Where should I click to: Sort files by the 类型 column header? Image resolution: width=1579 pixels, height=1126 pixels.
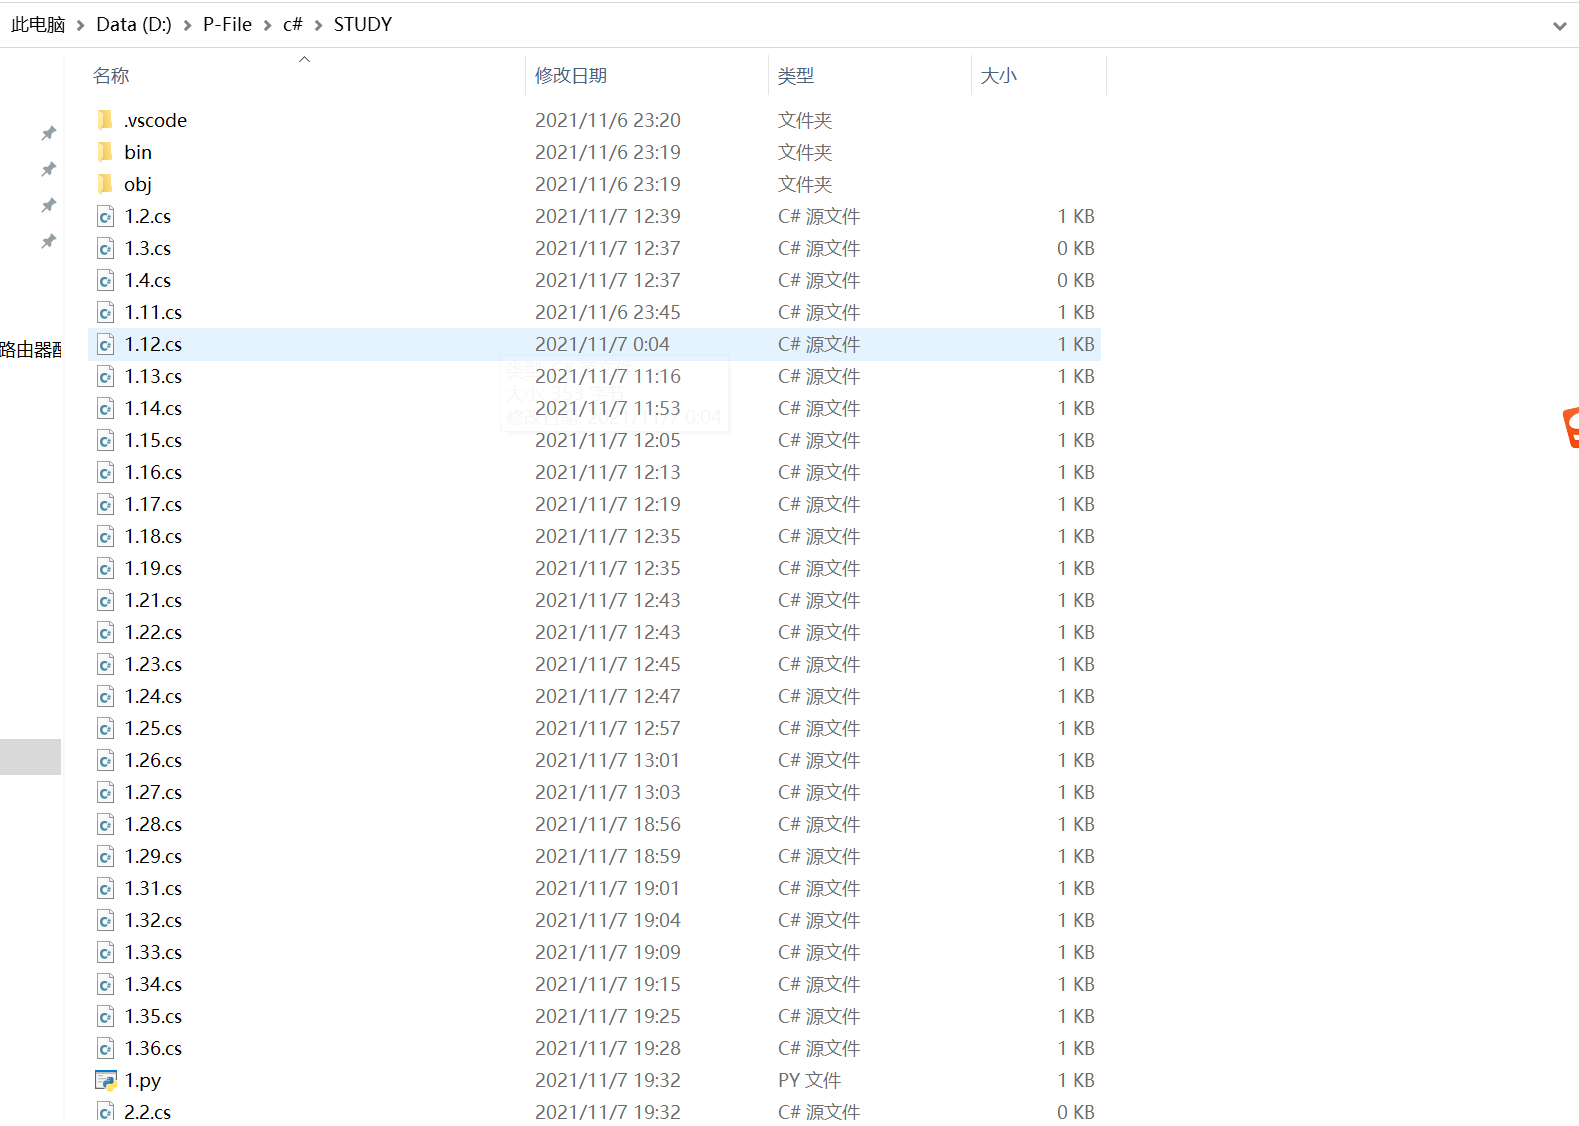point(796,76)
